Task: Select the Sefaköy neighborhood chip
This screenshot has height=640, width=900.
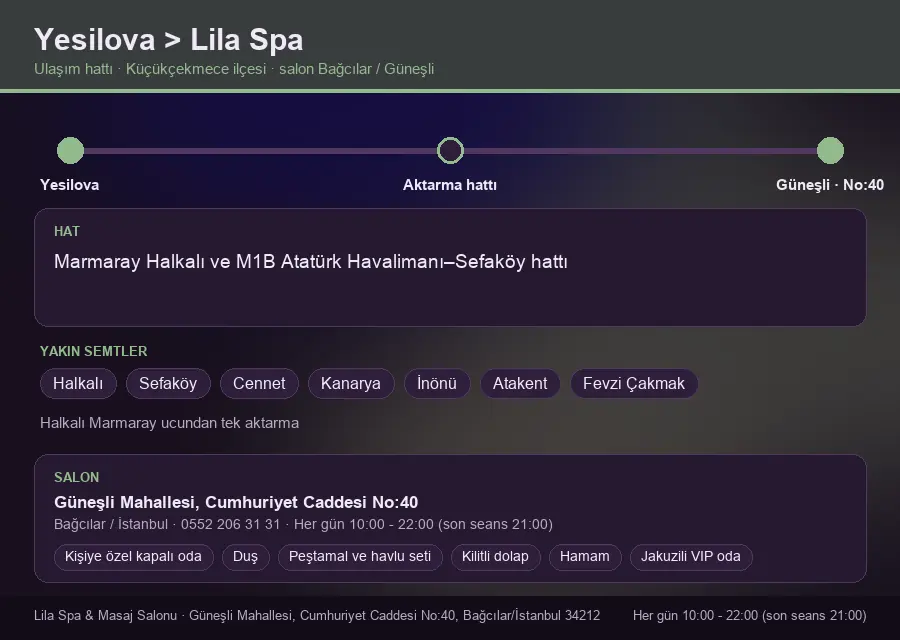Action: pyautogui.click(x=168, y=383)
